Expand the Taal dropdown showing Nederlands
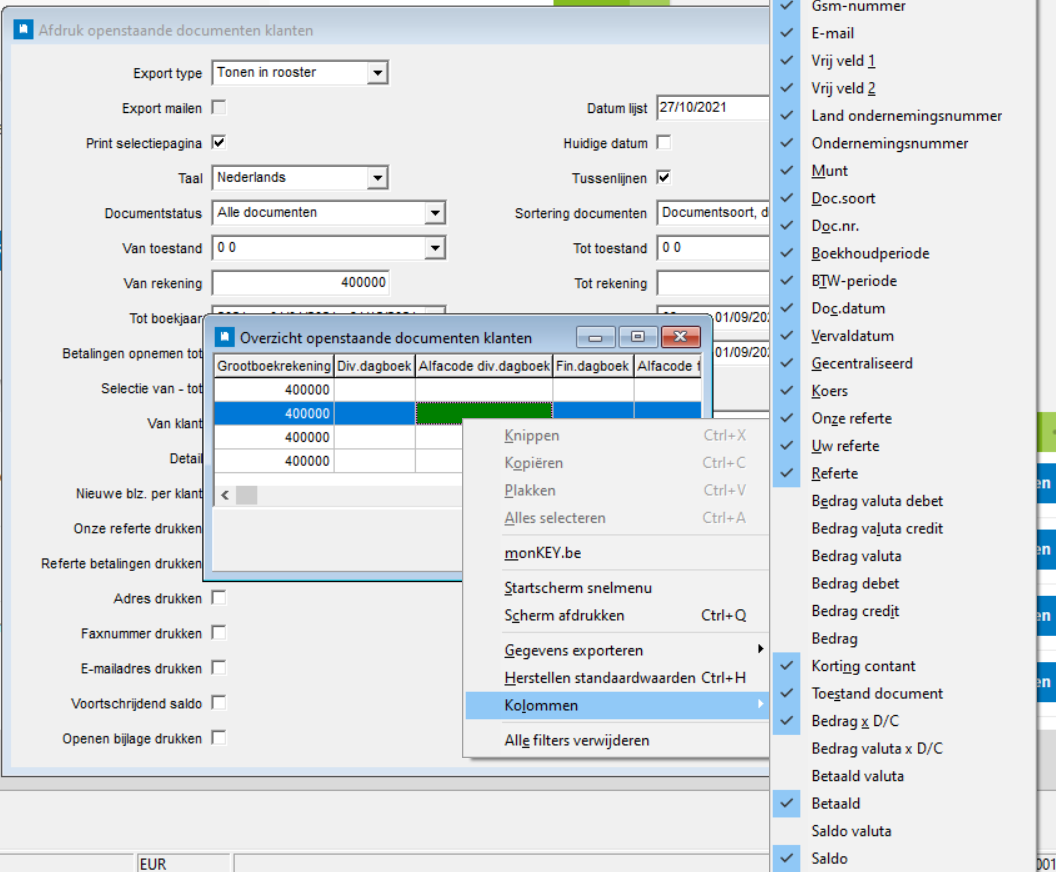This screenshot has width=1056, height=872. tap(376, 178)
